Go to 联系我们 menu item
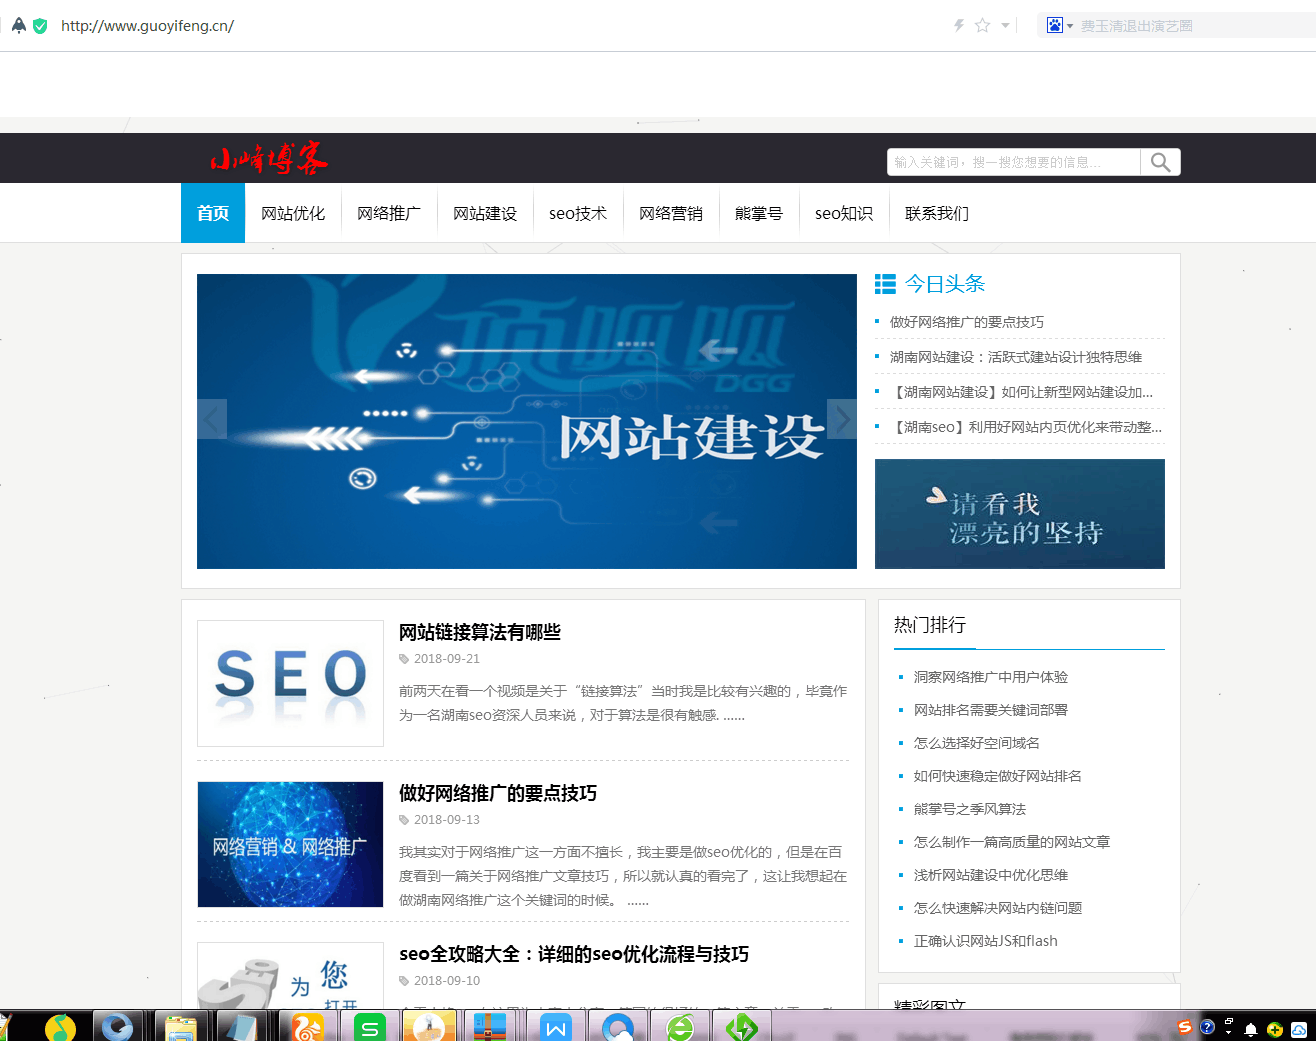 pos(936,213)
